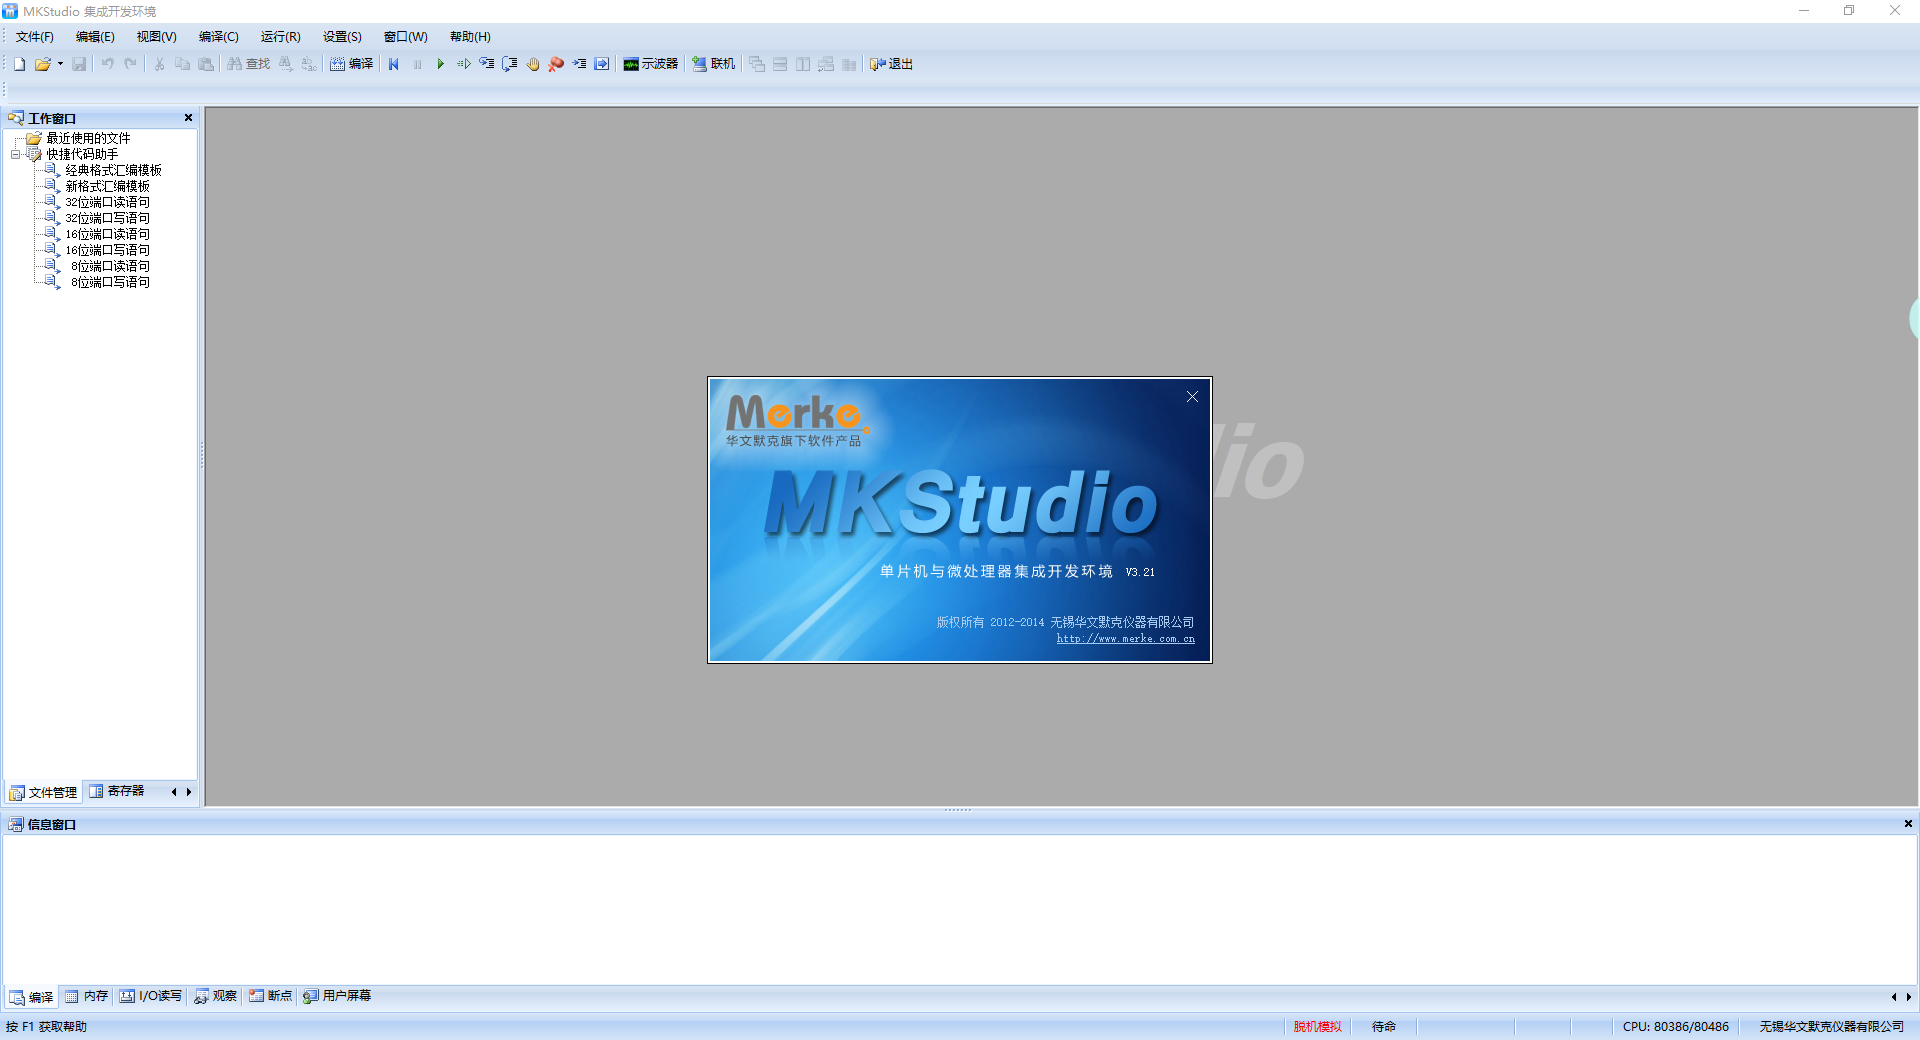Select 8位端口读语句 snippet

coord(110,266)
